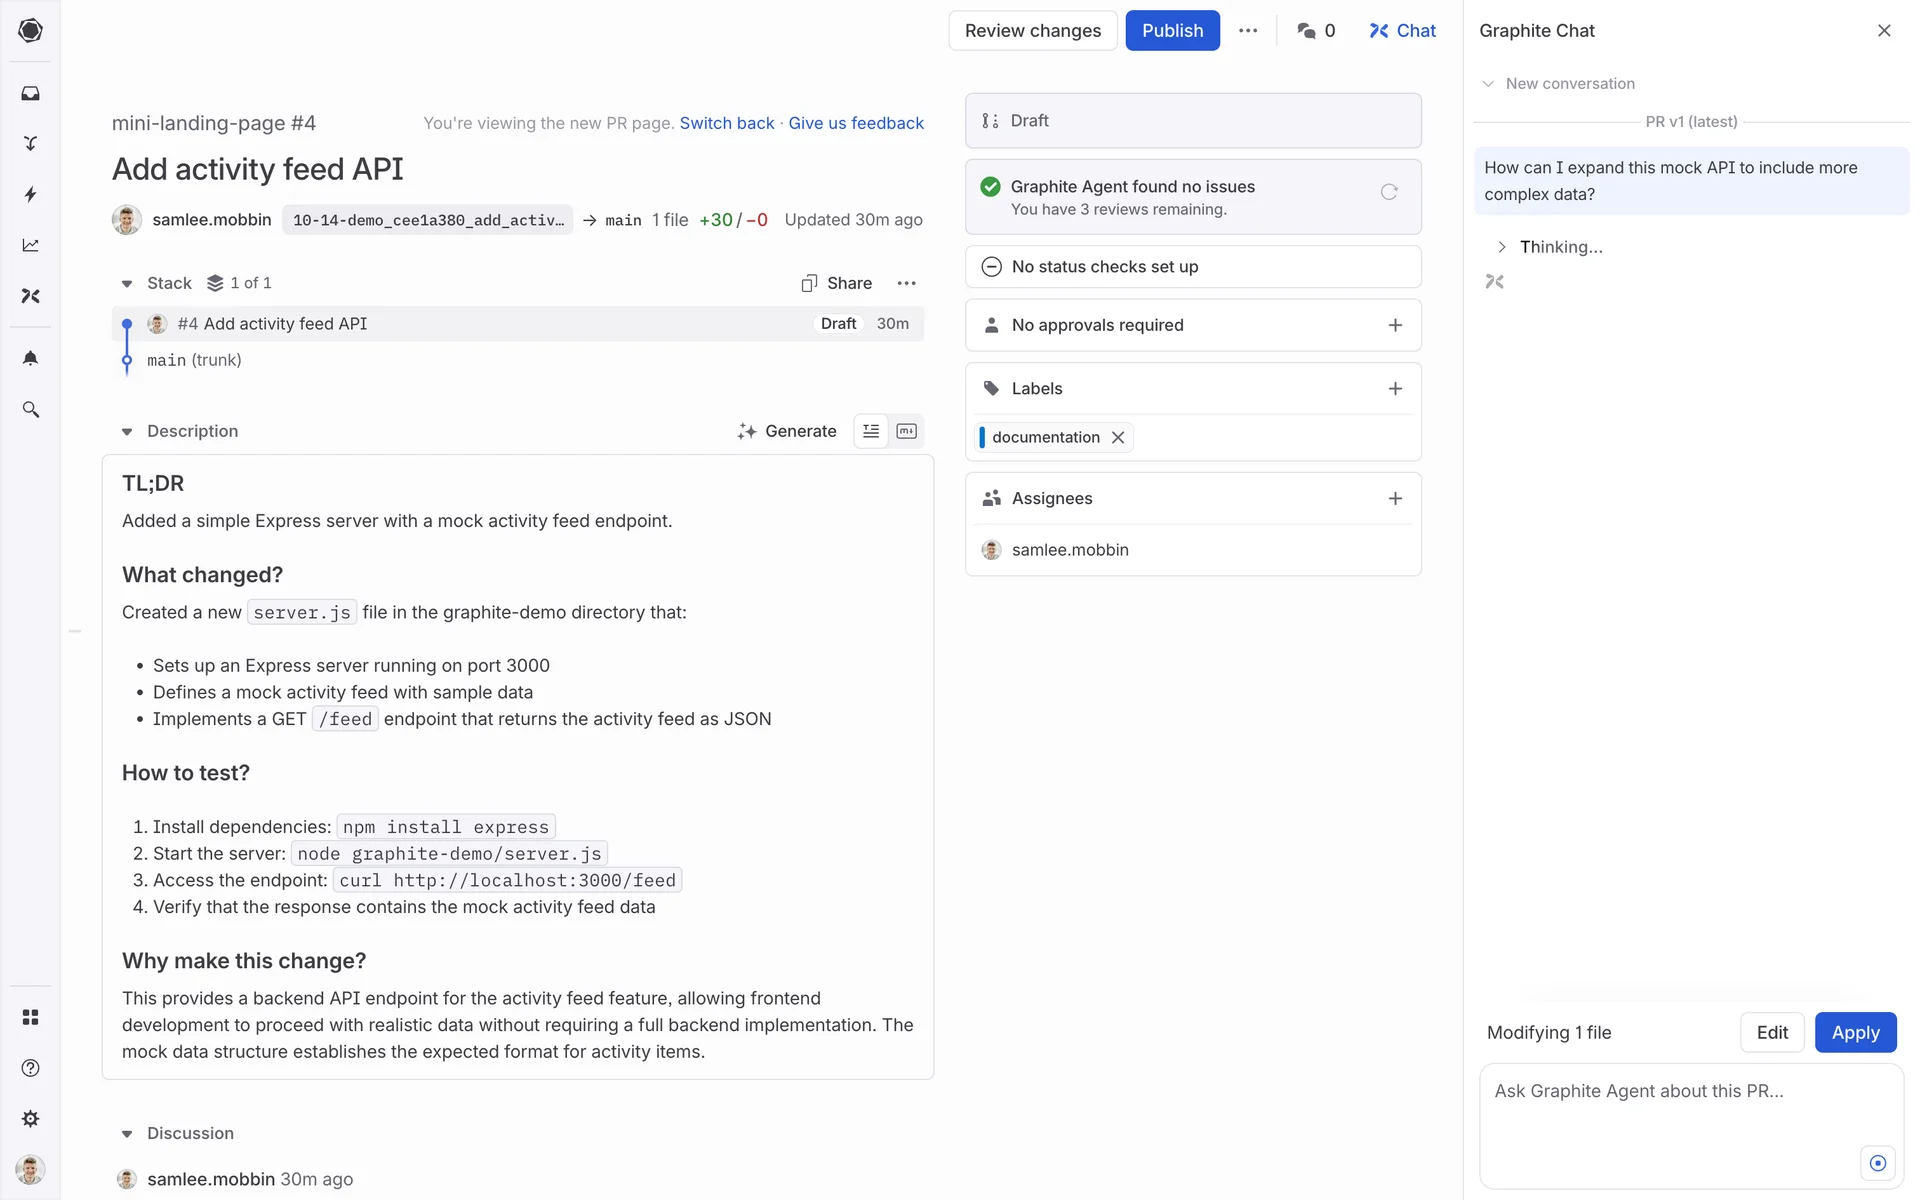Focus the Ask Graphite Agent input field

[1670, 1110]
